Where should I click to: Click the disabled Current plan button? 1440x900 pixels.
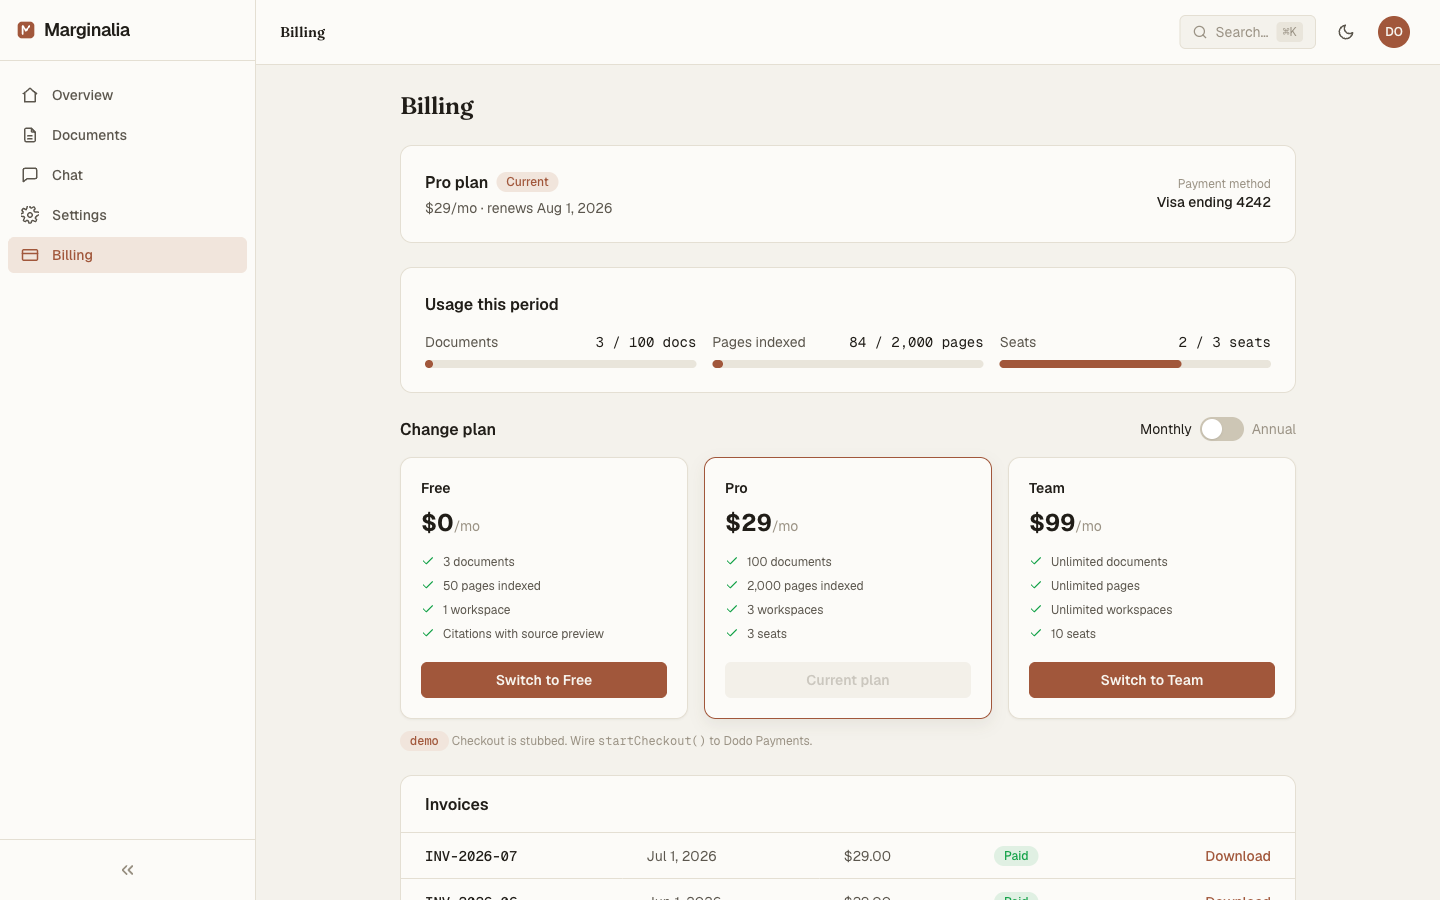848,680
